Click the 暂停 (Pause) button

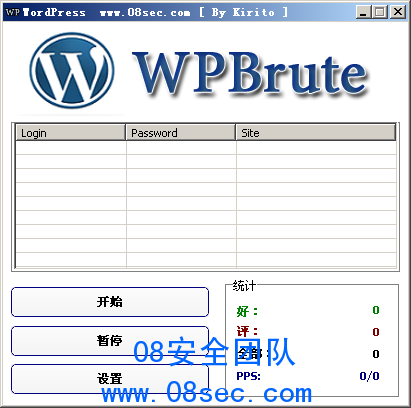click(x=110, y=341)
